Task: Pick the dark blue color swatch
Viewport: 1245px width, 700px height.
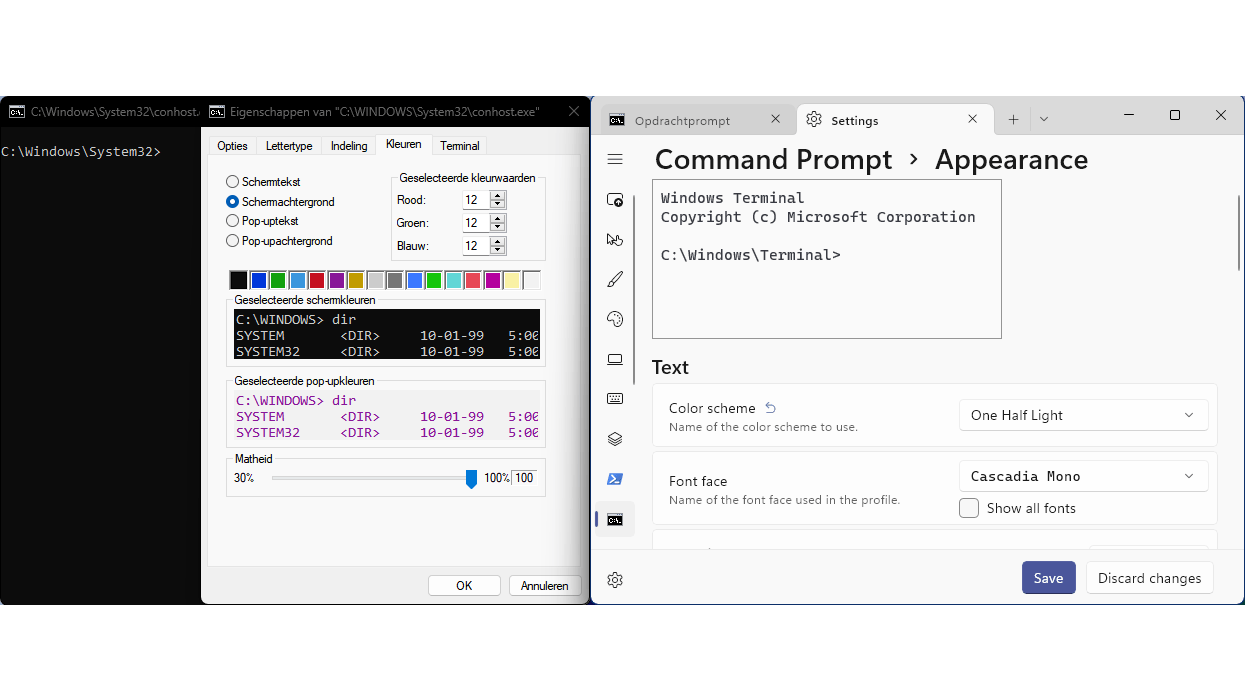Action: tap(258, 280)
